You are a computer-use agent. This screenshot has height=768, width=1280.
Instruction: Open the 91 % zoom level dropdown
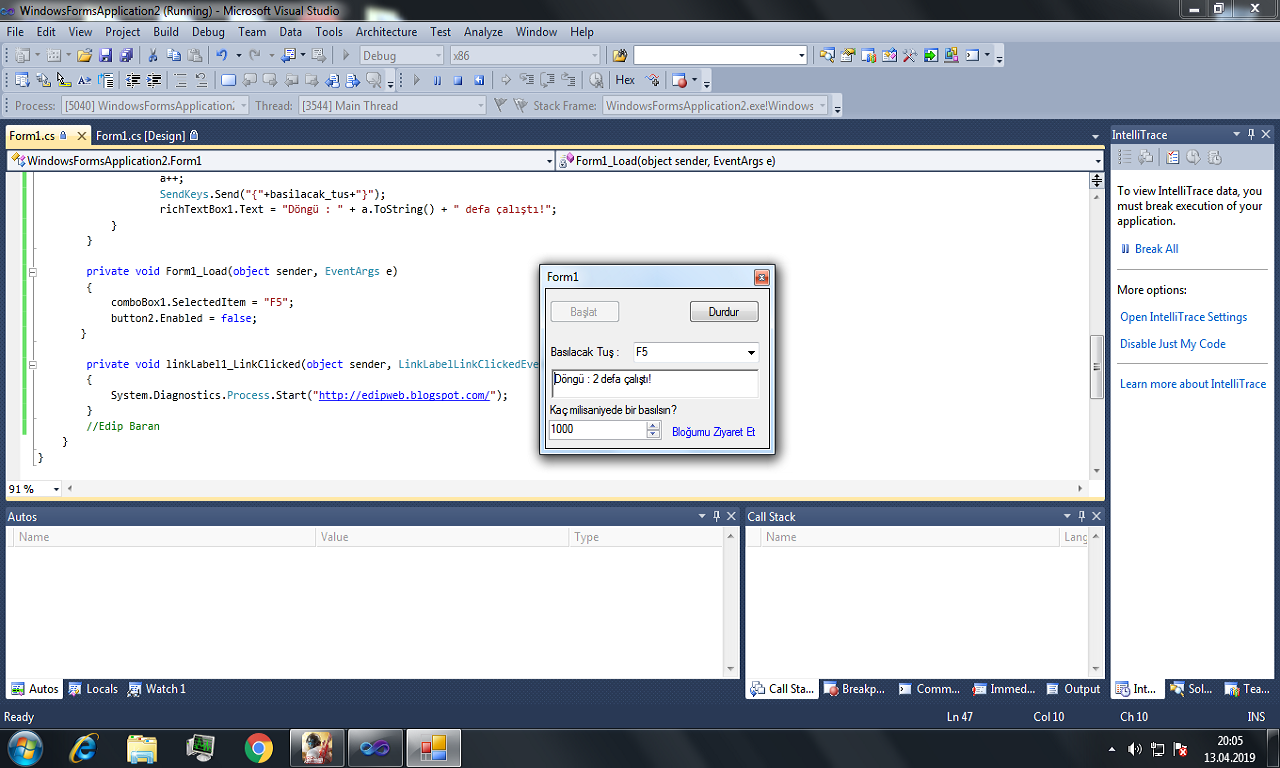pos(56,489)
